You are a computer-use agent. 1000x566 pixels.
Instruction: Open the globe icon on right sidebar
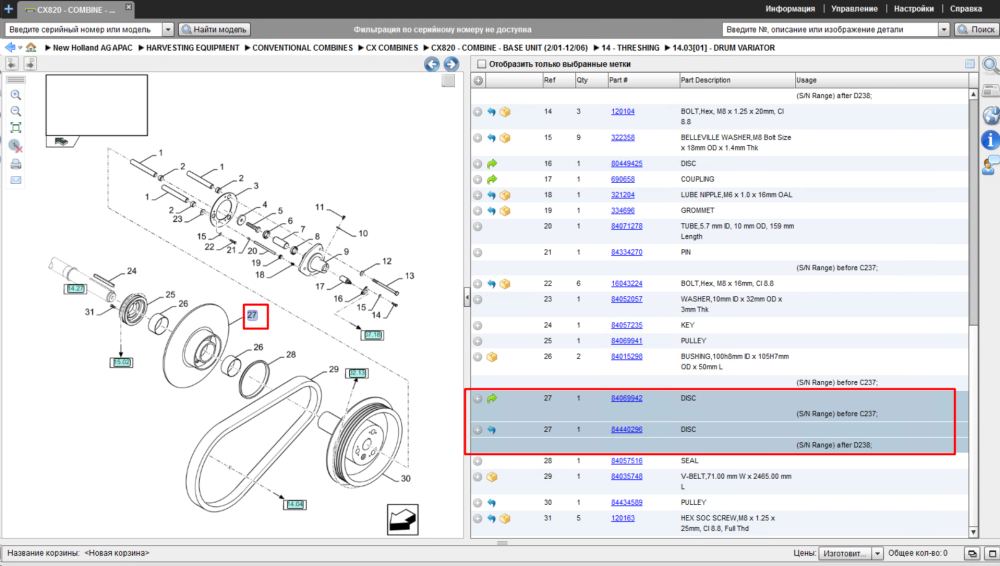point(990,115)
